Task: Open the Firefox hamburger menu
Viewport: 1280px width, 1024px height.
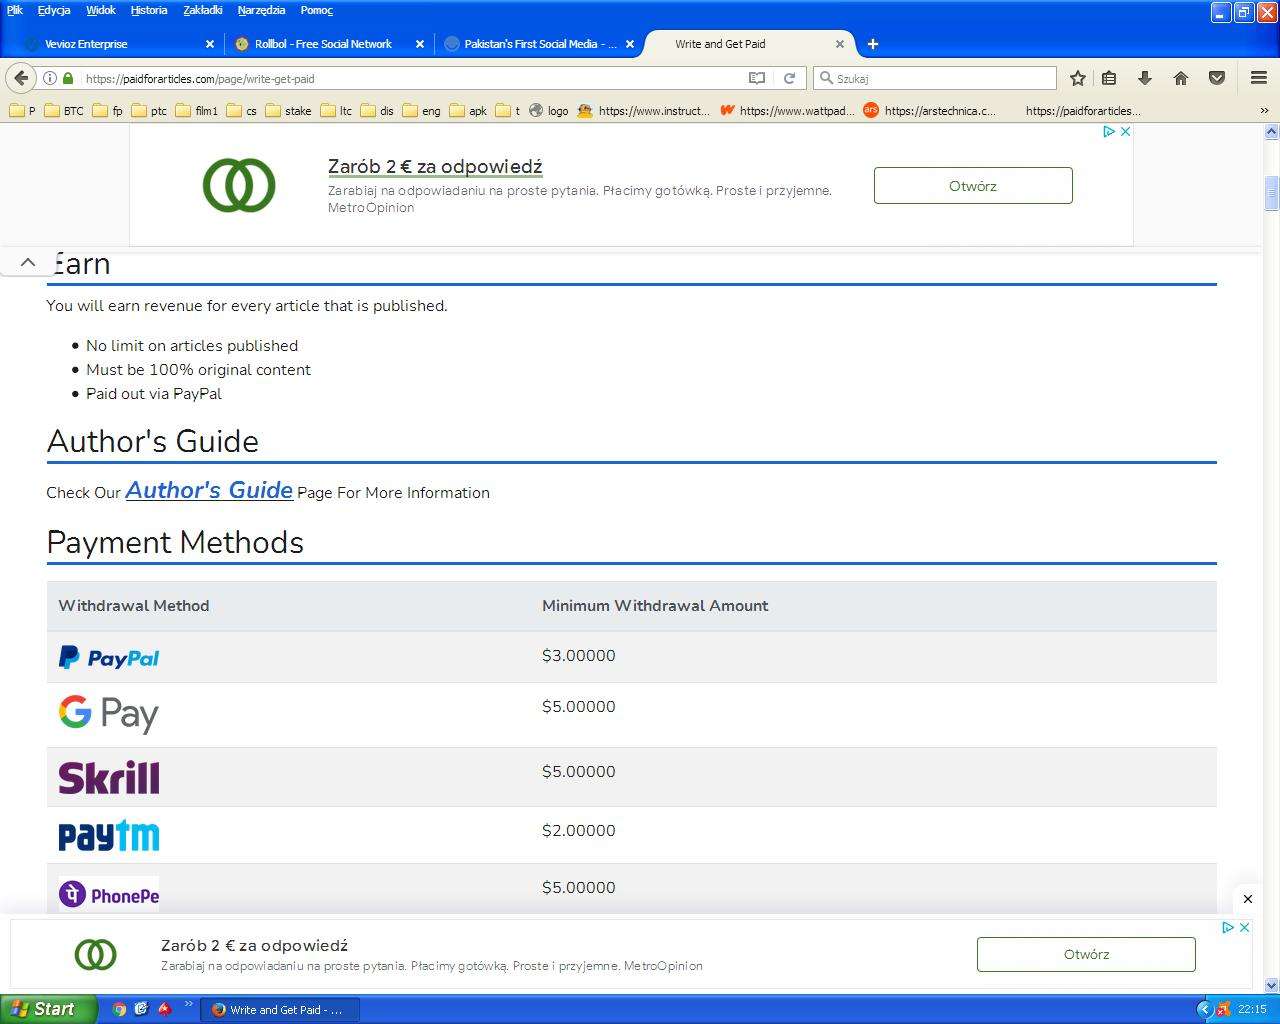Action: (1259, 78)
